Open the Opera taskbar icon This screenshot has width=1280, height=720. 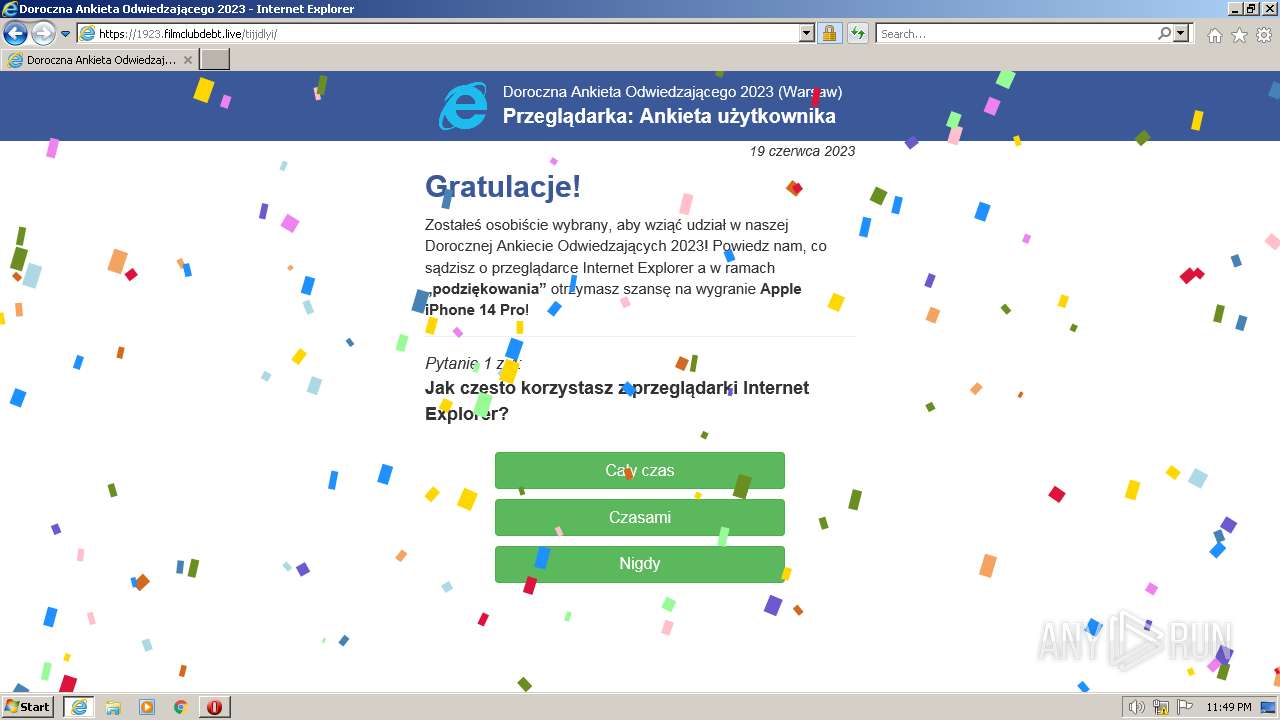click(214, 707)
